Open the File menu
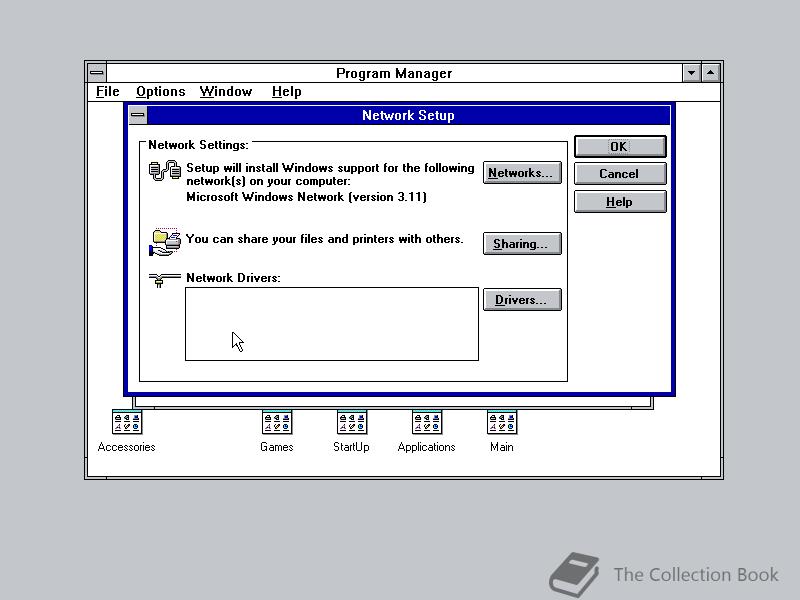The height and width of the screenshot is (600, 800). coord(108,92)
